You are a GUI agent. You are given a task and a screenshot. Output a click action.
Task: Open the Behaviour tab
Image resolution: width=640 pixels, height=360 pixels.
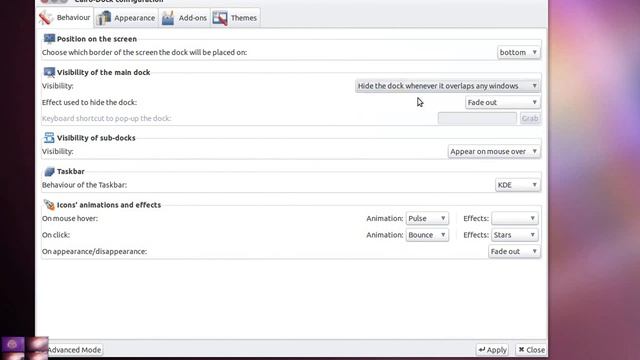(x=64, y=18)
